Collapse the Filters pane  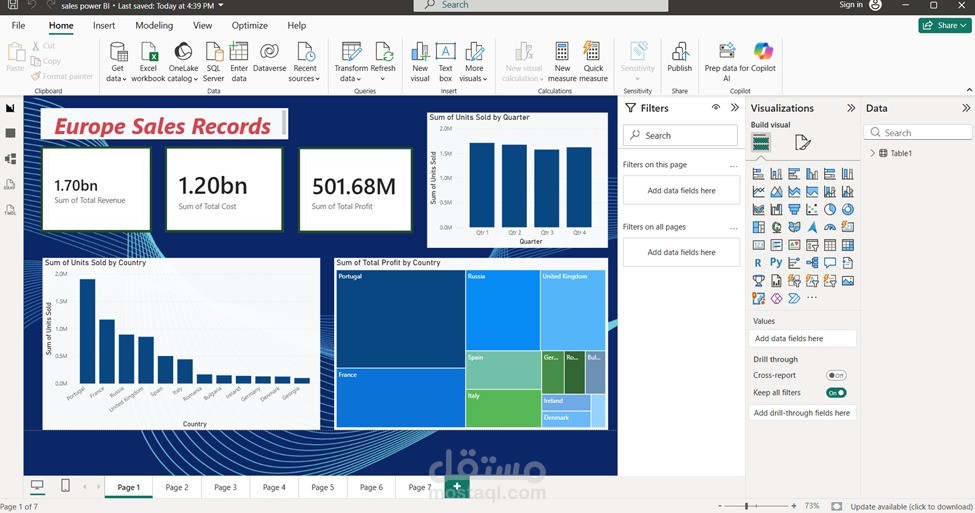(x=734, y=108)
